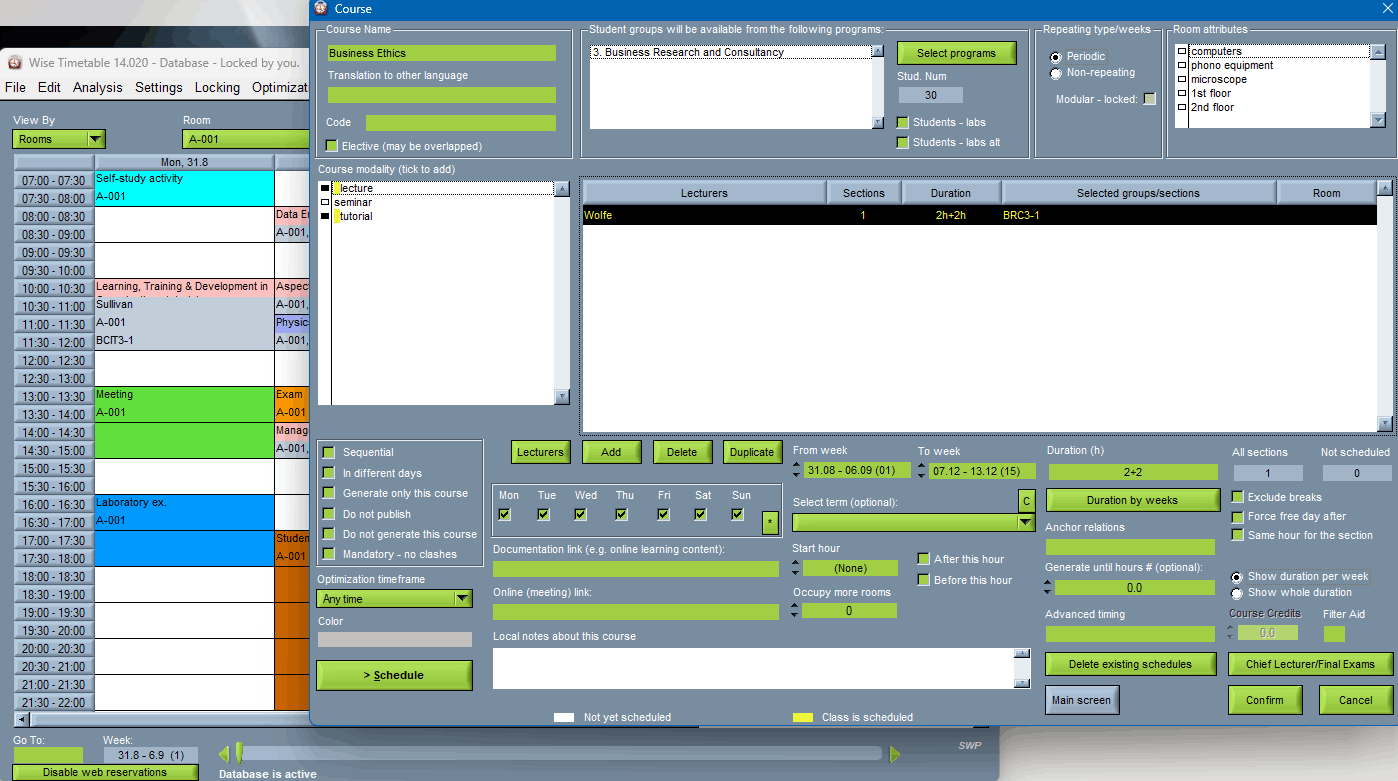
Task: Toggle the Exclude breaks checkbox
Action: 1238,497
